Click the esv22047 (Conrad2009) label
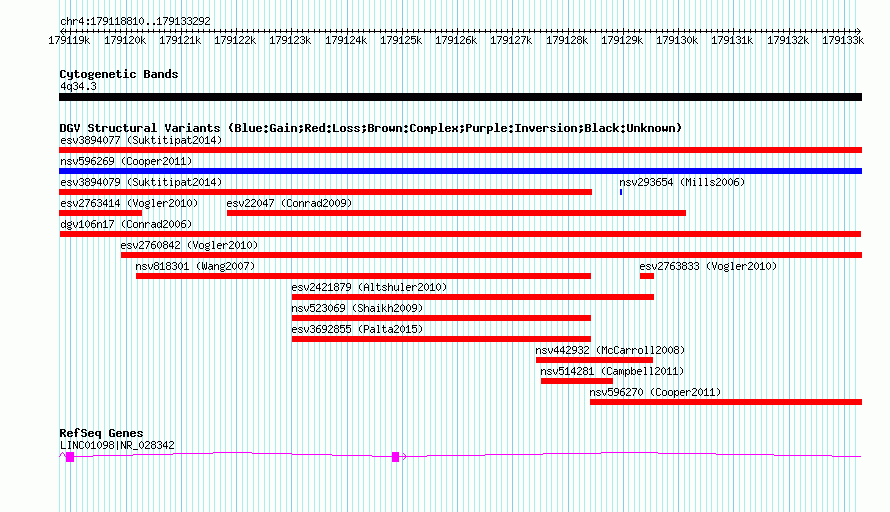The width and height of the screenshot is (890, 512). (289, 203)
